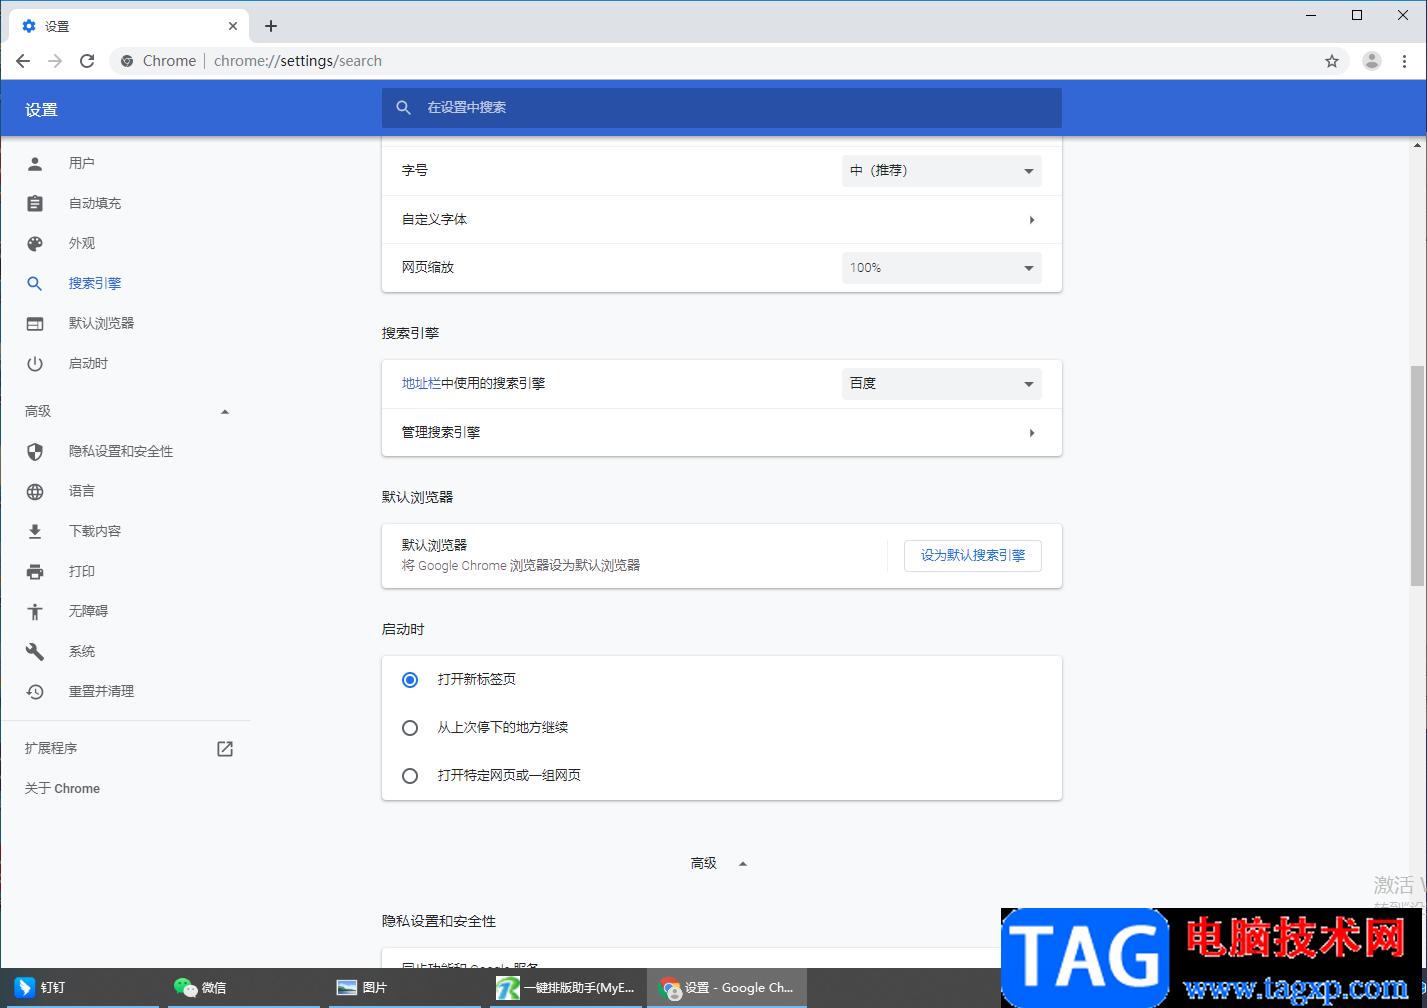Screen dimensions: 1427x1008
Task: Open 自动填充 in settings sidebar
Action: pos(95,203)
